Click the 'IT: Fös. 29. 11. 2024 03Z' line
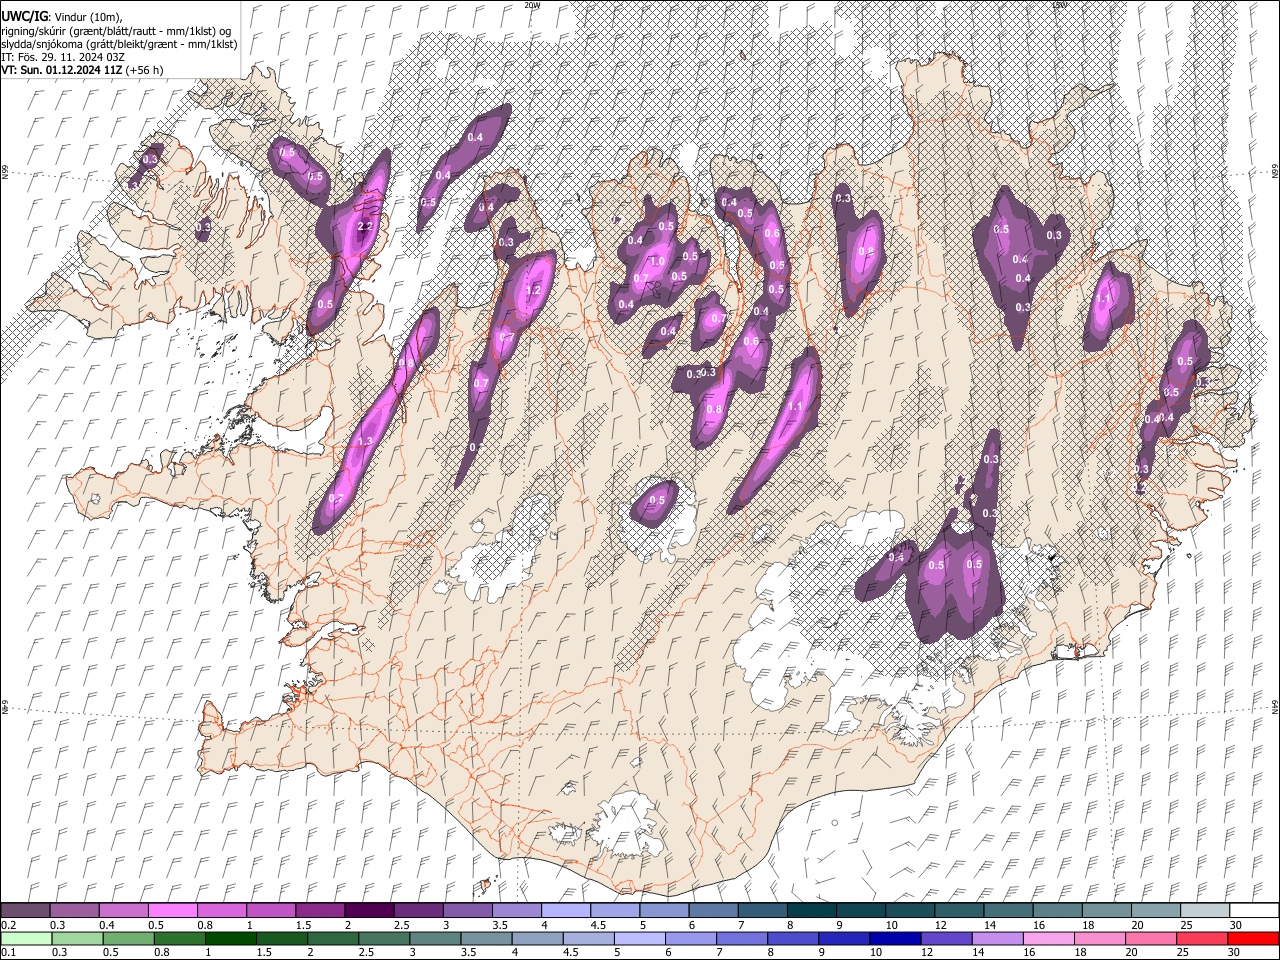 [x=63, y=57]
